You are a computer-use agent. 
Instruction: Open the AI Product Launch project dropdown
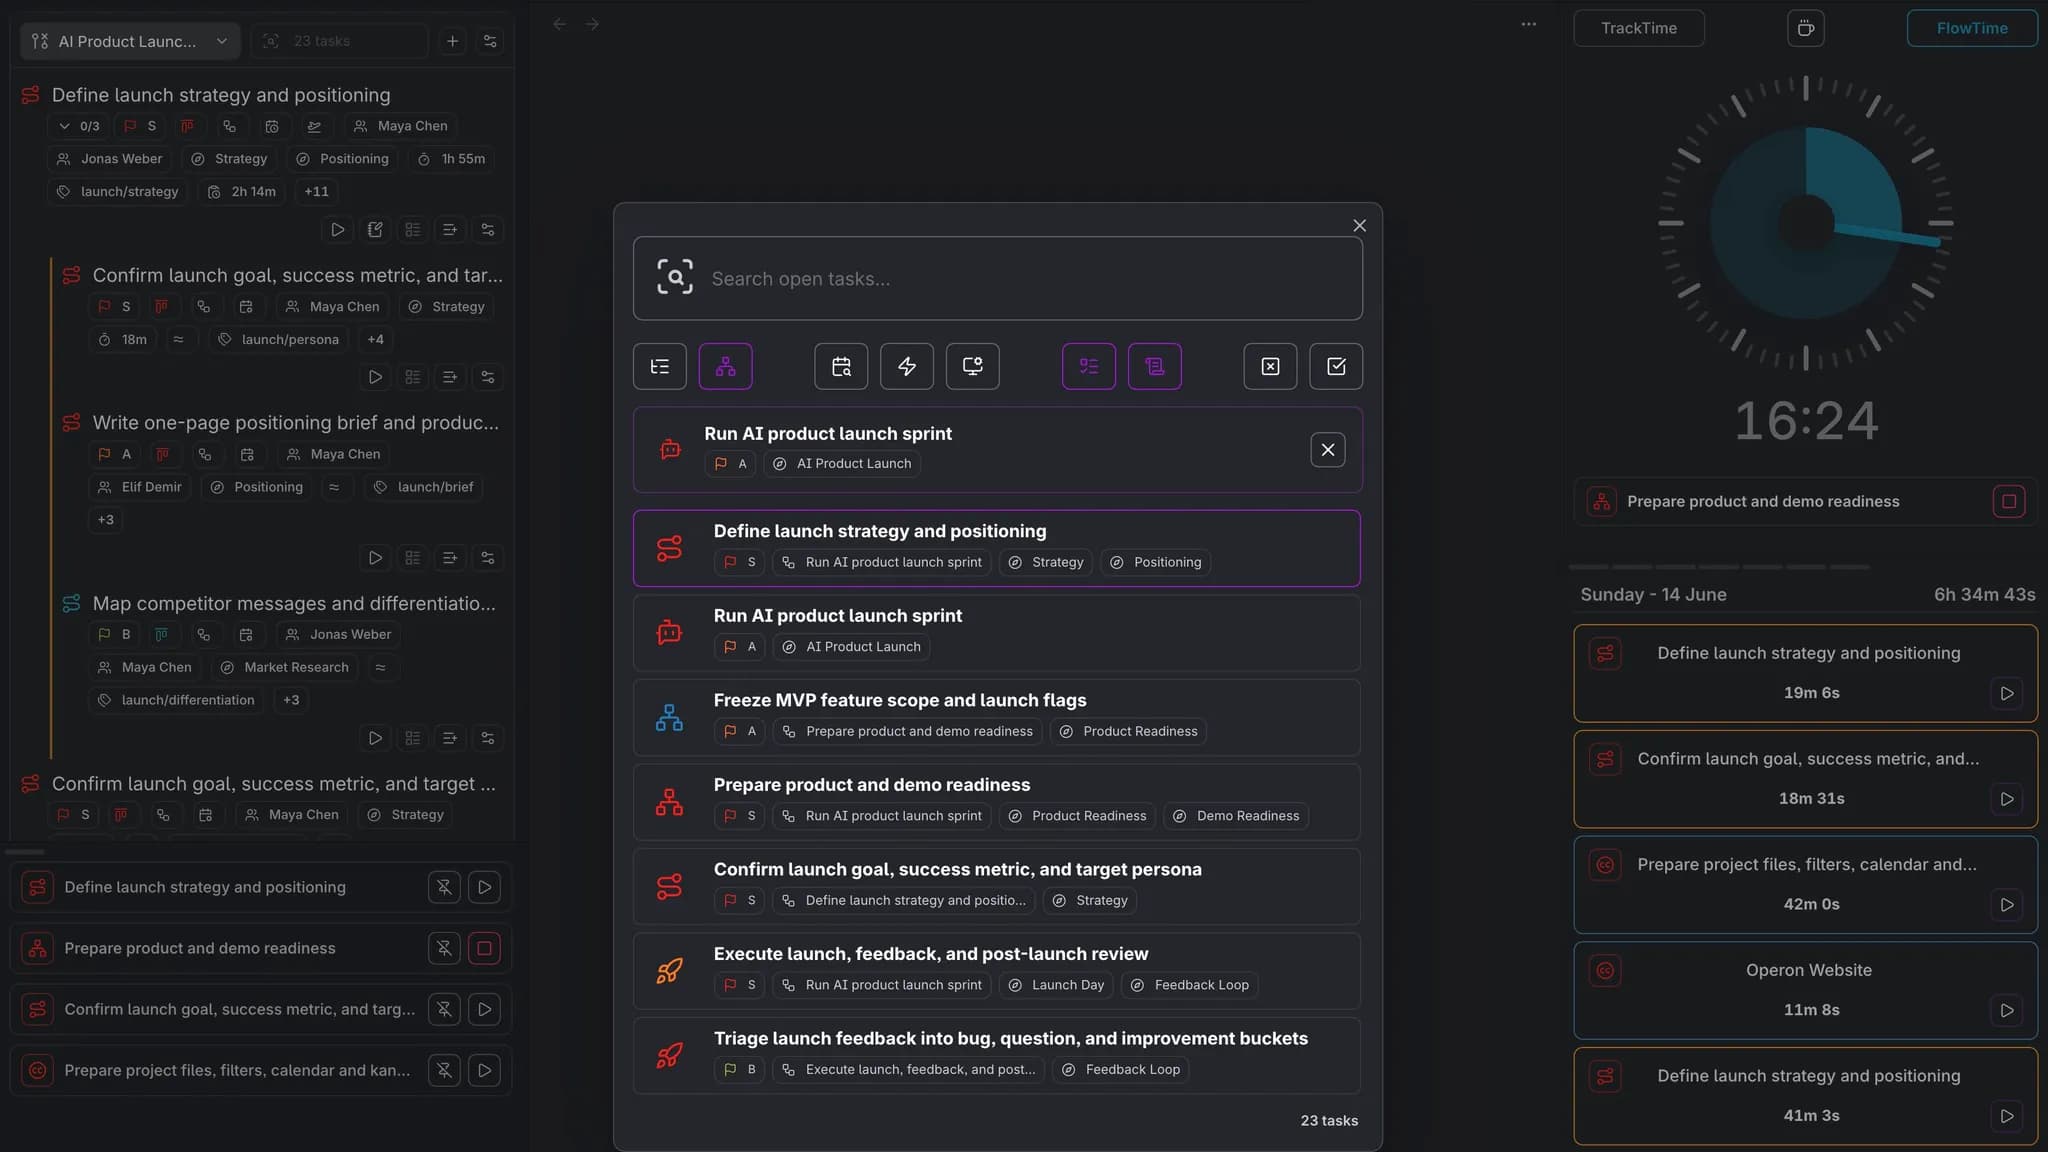tap(130, 41)
